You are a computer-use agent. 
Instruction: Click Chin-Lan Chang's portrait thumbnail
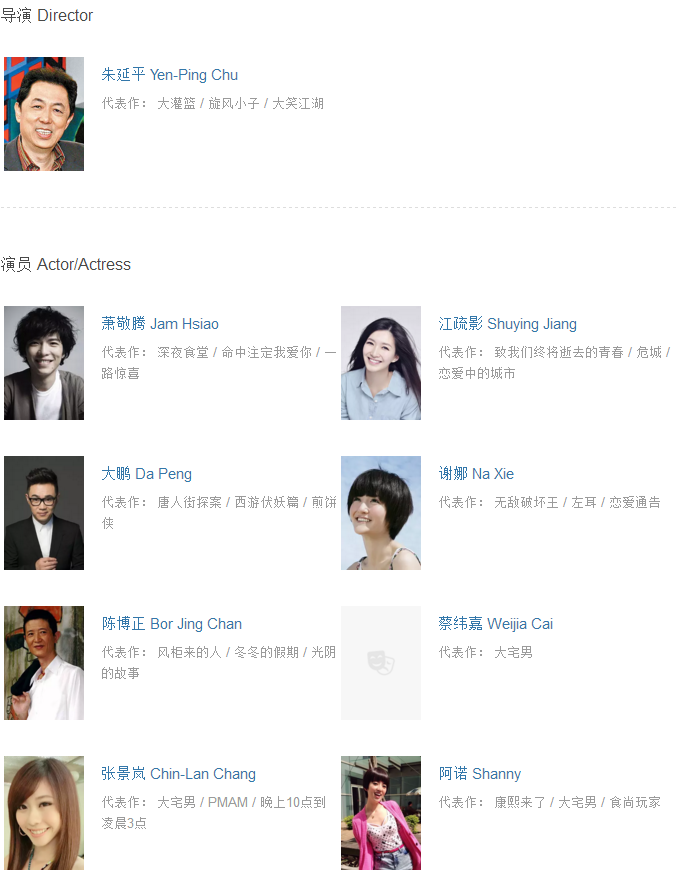tap(44, 813)
